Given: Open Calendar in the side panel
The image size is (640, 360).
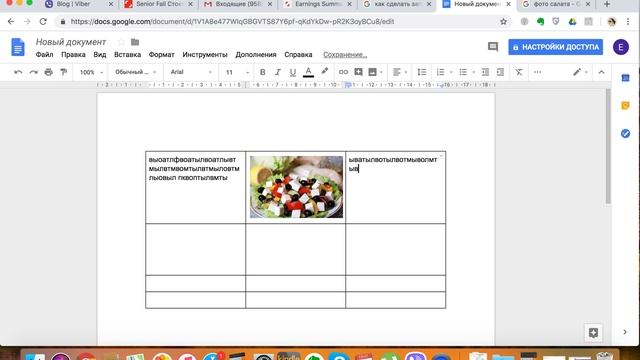Looking at the screenshot, I should [x=625, y=78].
